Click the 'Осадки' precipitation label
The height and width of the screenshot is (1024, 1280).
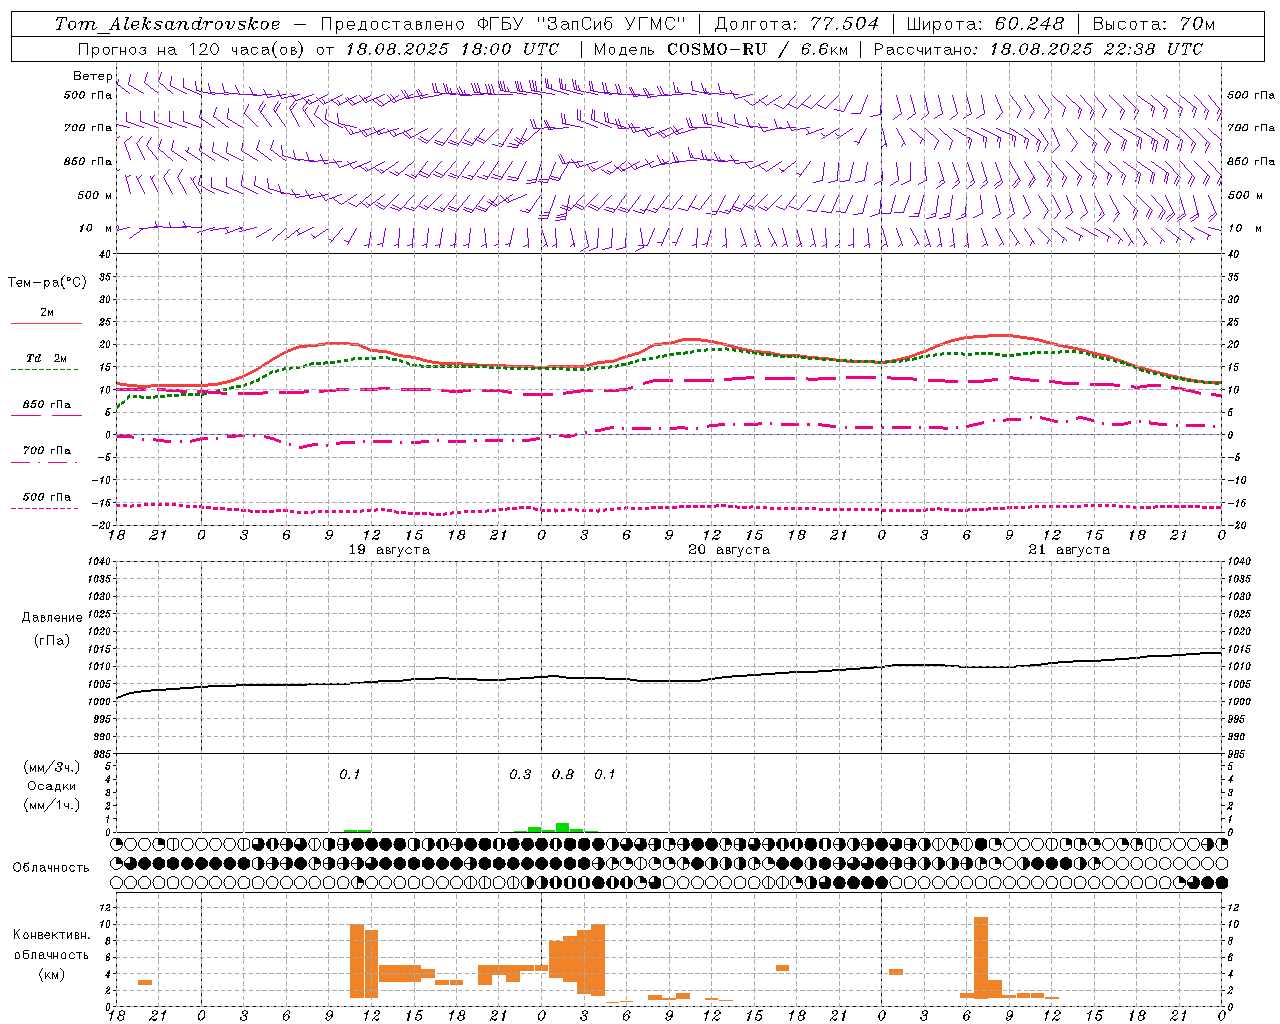[x=52, y=786]
